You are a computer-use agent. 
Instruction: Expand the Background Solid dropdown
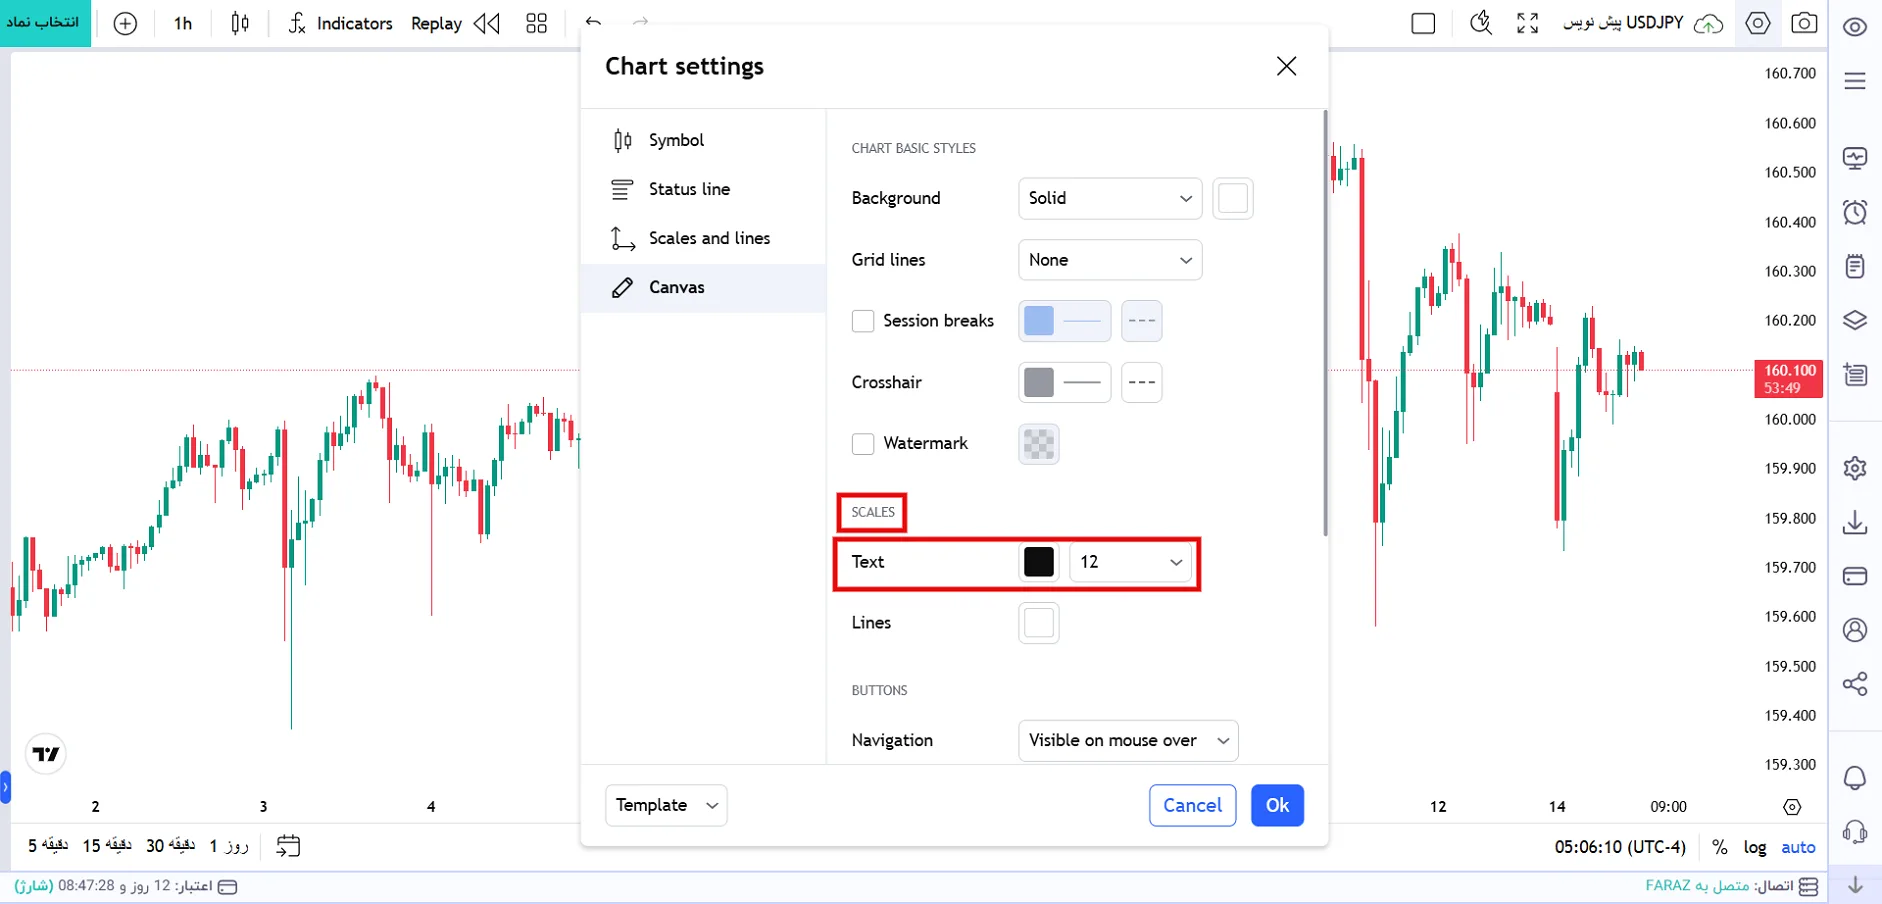(1110, 198)
